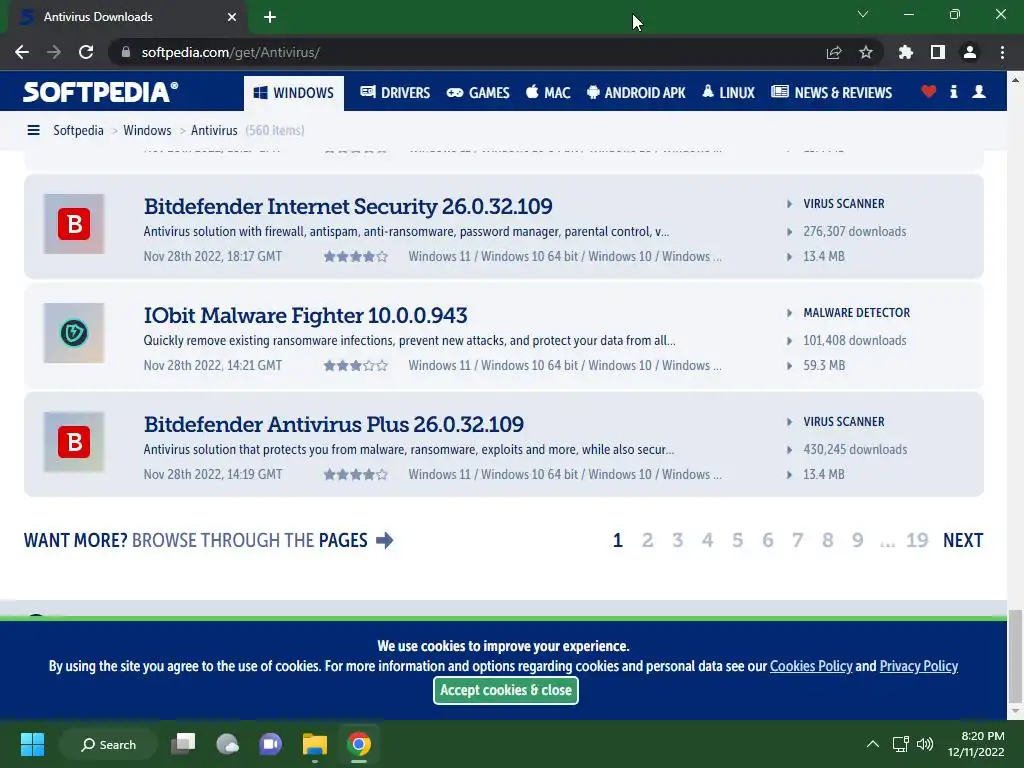The width and height of the screenshot is (1024, 768).
Task: Reload the Softpedia page
Action: point(86,52)
